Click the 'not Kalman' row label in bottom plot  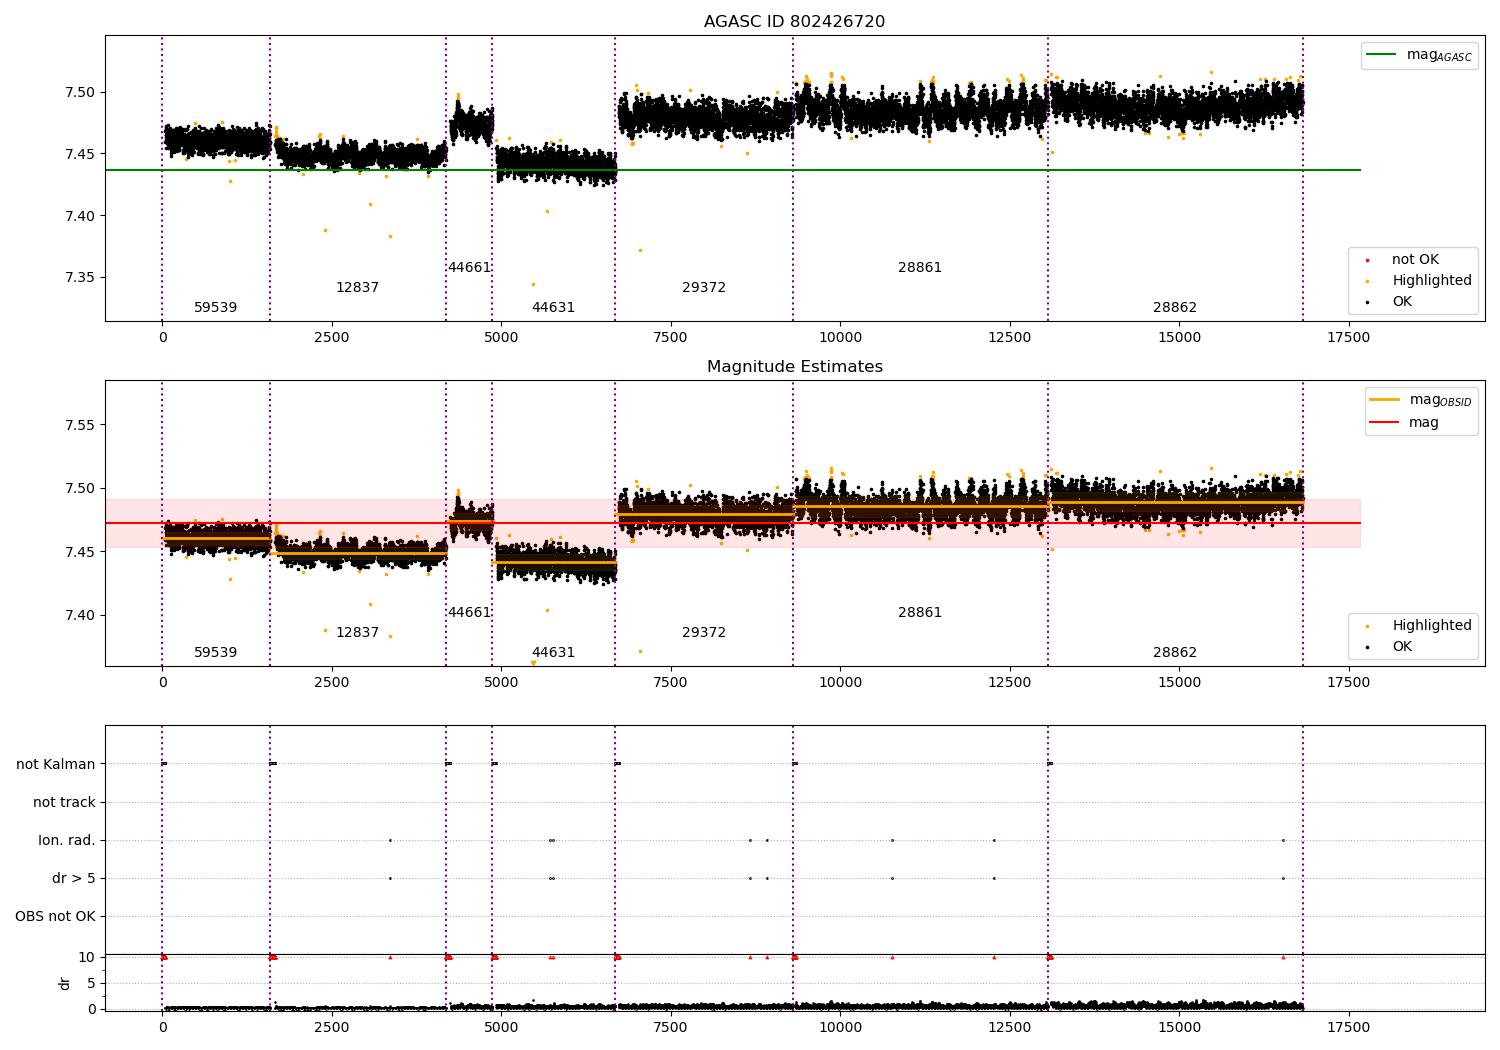tap(56, 765)
